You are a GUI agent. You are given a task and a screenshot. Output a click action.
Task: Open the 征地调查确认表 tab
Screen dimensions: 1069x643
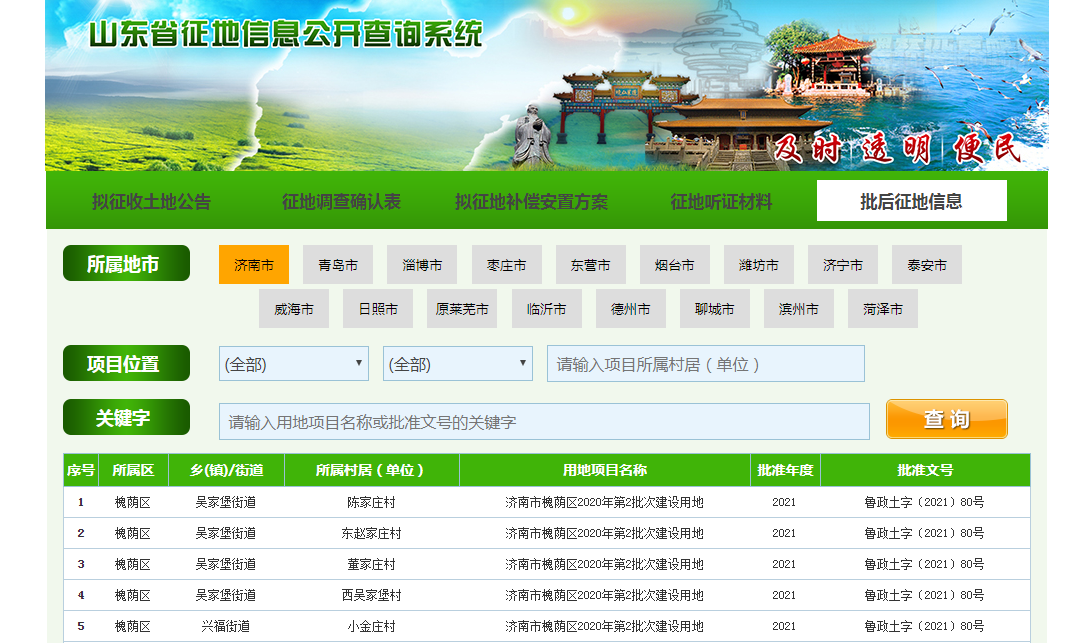click(341, 201)
